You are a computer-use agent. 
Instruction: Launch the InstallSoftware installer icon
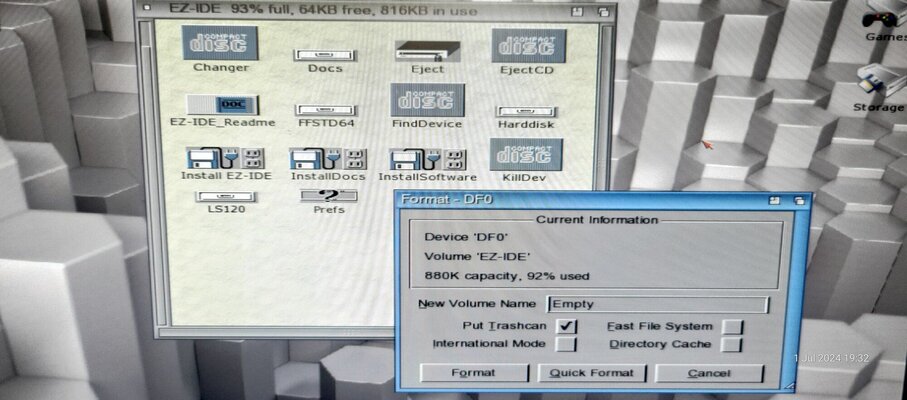[428, 158]
